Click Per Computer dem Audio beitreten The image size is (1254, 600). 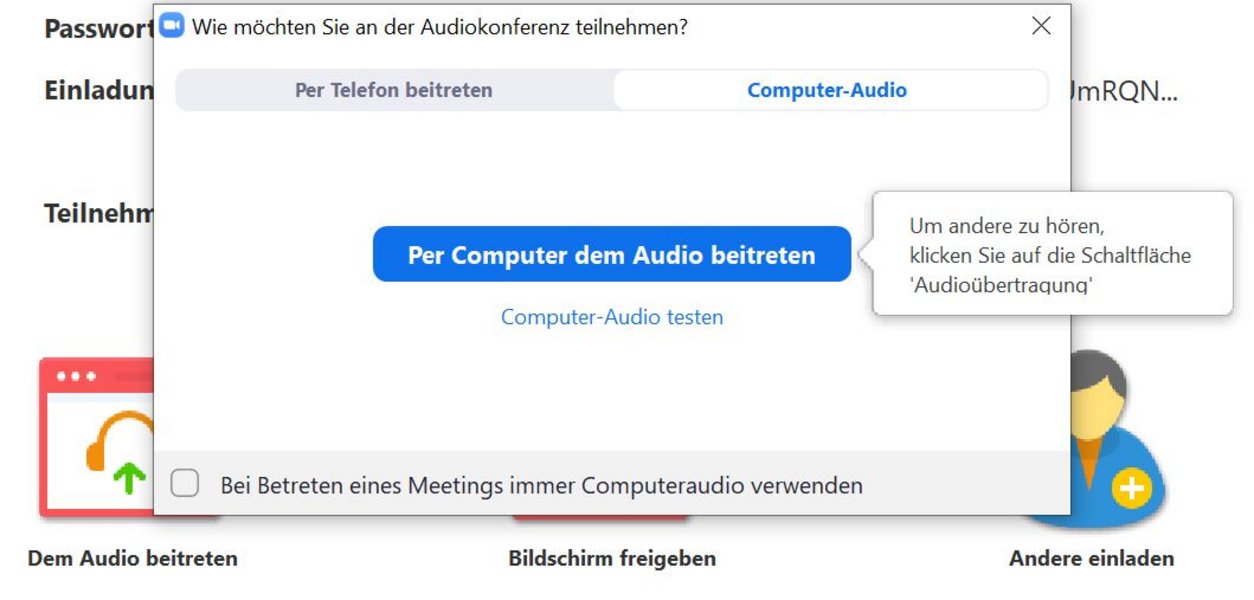[612, 254]
